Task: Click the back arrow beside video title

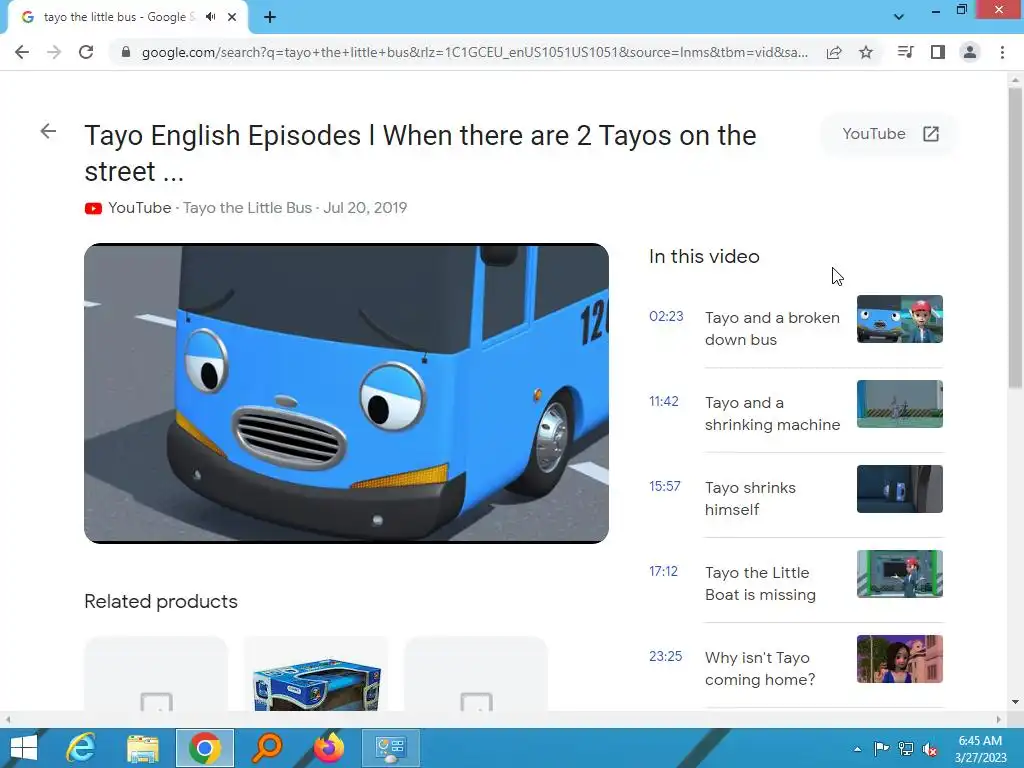Action: tap(48, 131)
